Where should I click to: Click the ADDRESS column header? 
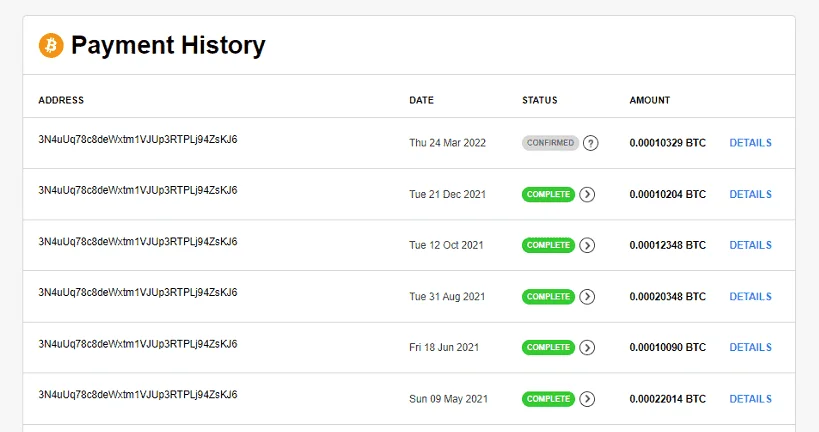(61, 100)
